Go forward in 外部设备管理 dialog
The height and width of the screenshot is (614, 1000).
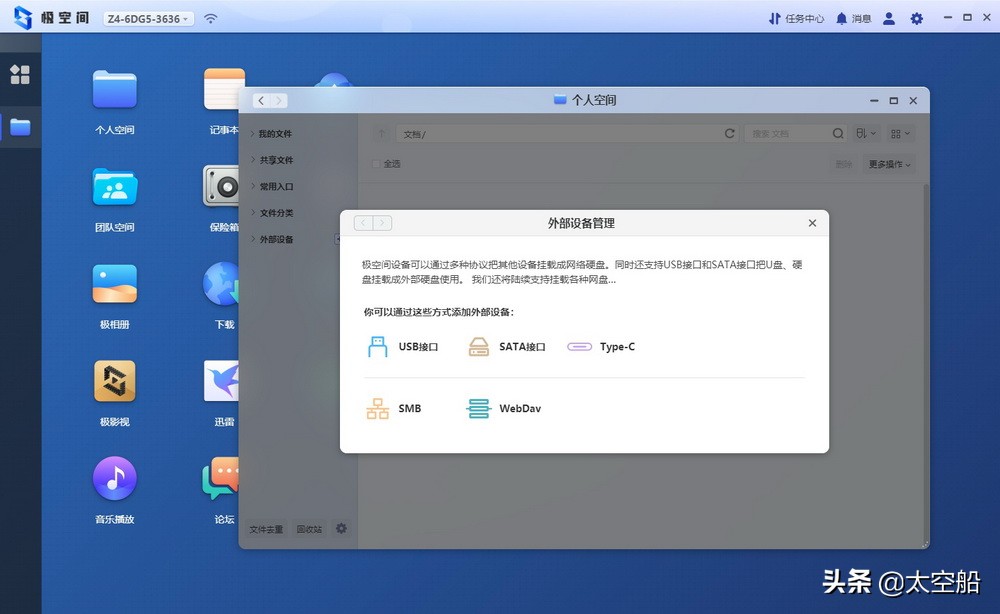pyautogui.click(x=383, y=223)
